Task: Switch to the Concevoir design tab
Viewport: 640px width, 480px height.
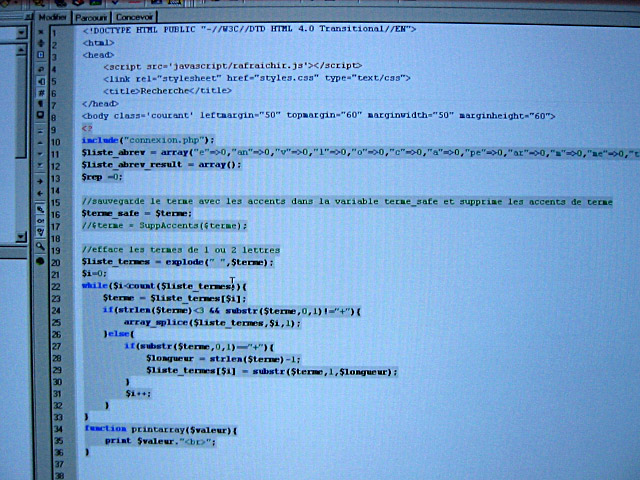Action: pyautogui.click(x=133, y=17)
